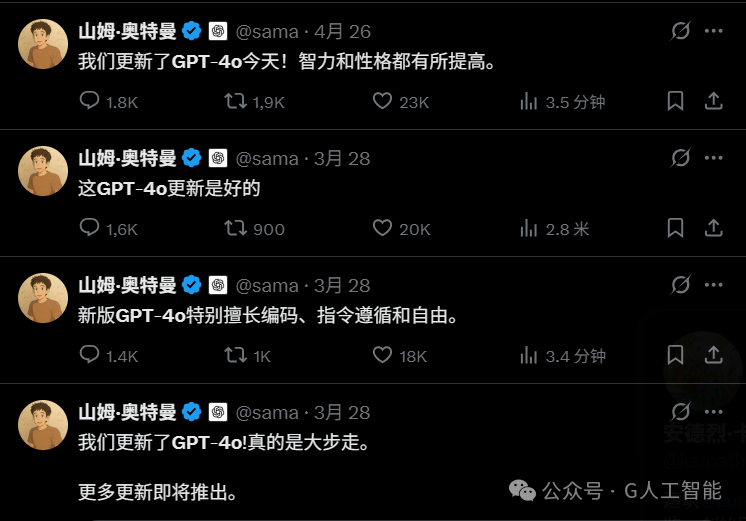Like the tweet with 18K likes

[400, 355]
